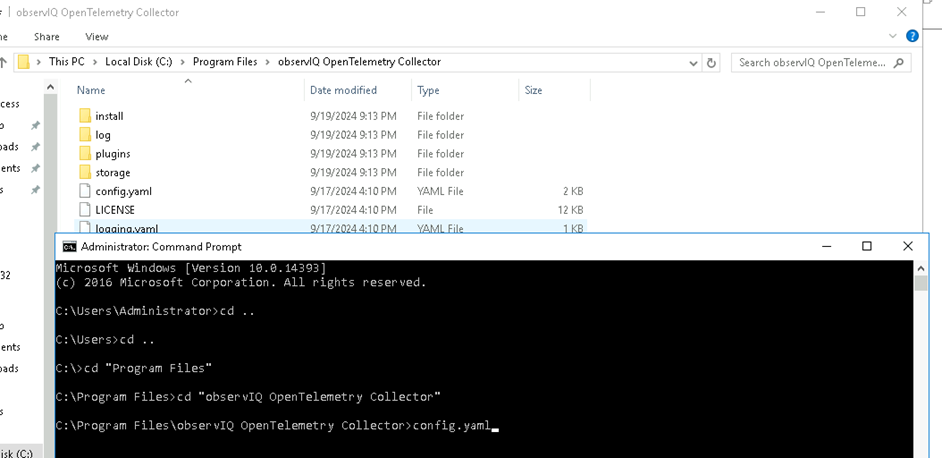Select the plugins folder icon

(x=85, y=153)
